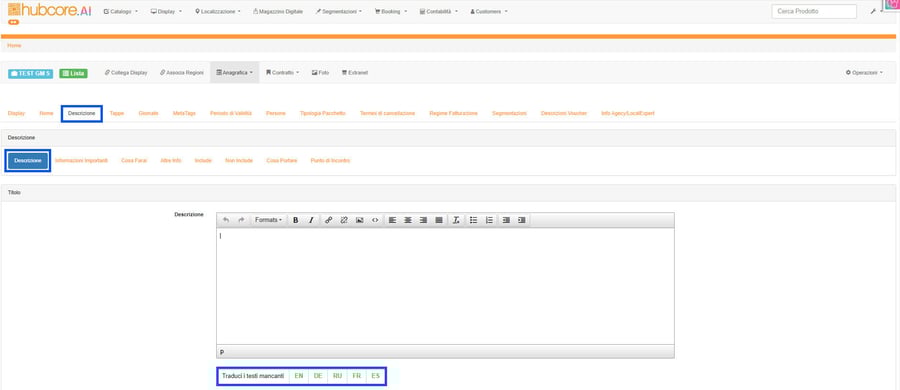Translate missing texts to ES

click(375, 376)
